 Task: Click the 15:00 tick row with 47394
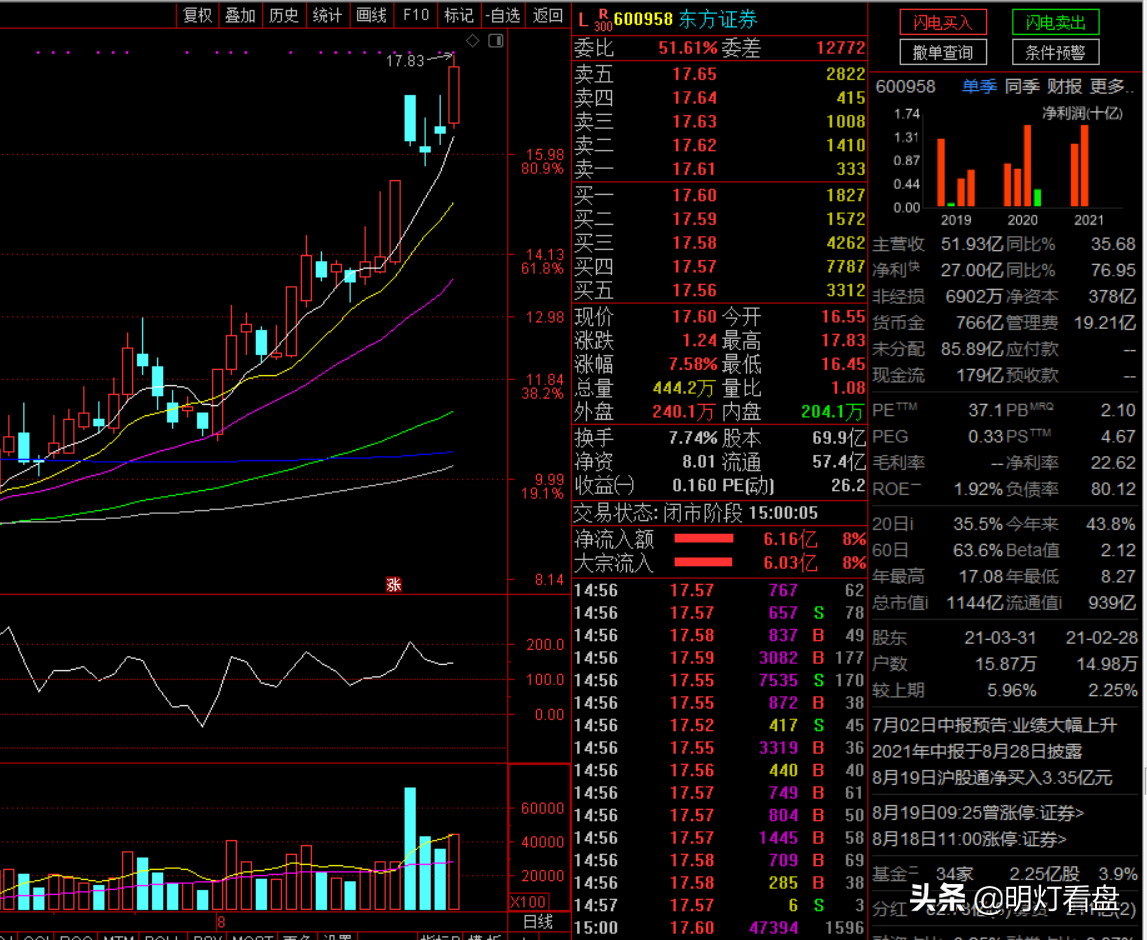tap(718, 928)
